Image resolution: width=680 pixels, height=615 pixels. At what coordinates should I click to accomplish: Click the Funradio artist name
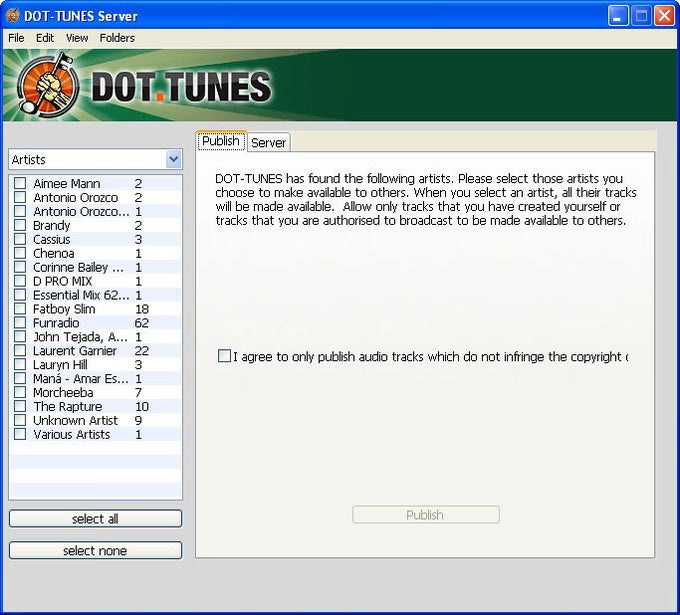56,323
